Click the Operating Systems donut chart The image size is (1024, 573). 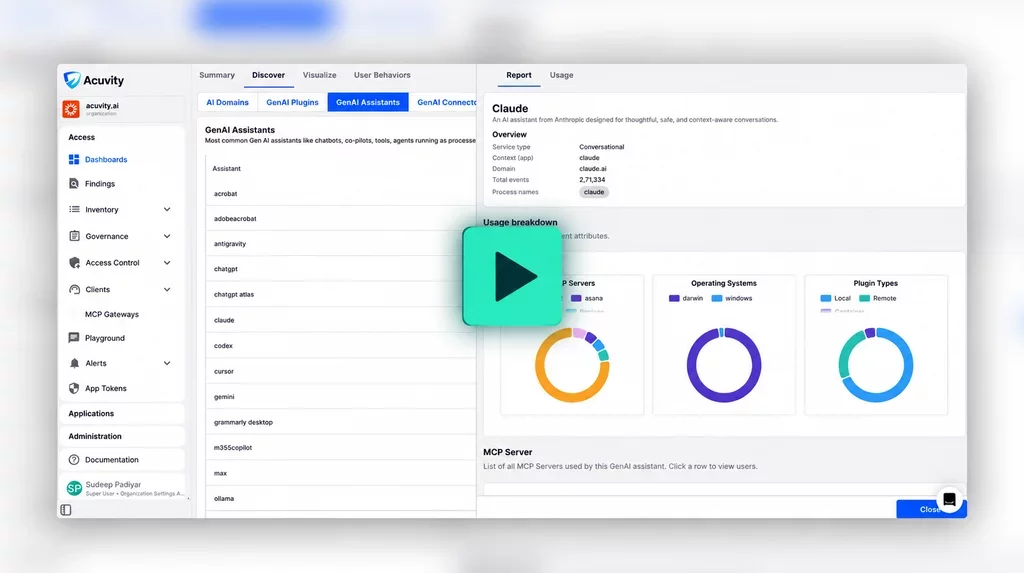click(724, 365)
